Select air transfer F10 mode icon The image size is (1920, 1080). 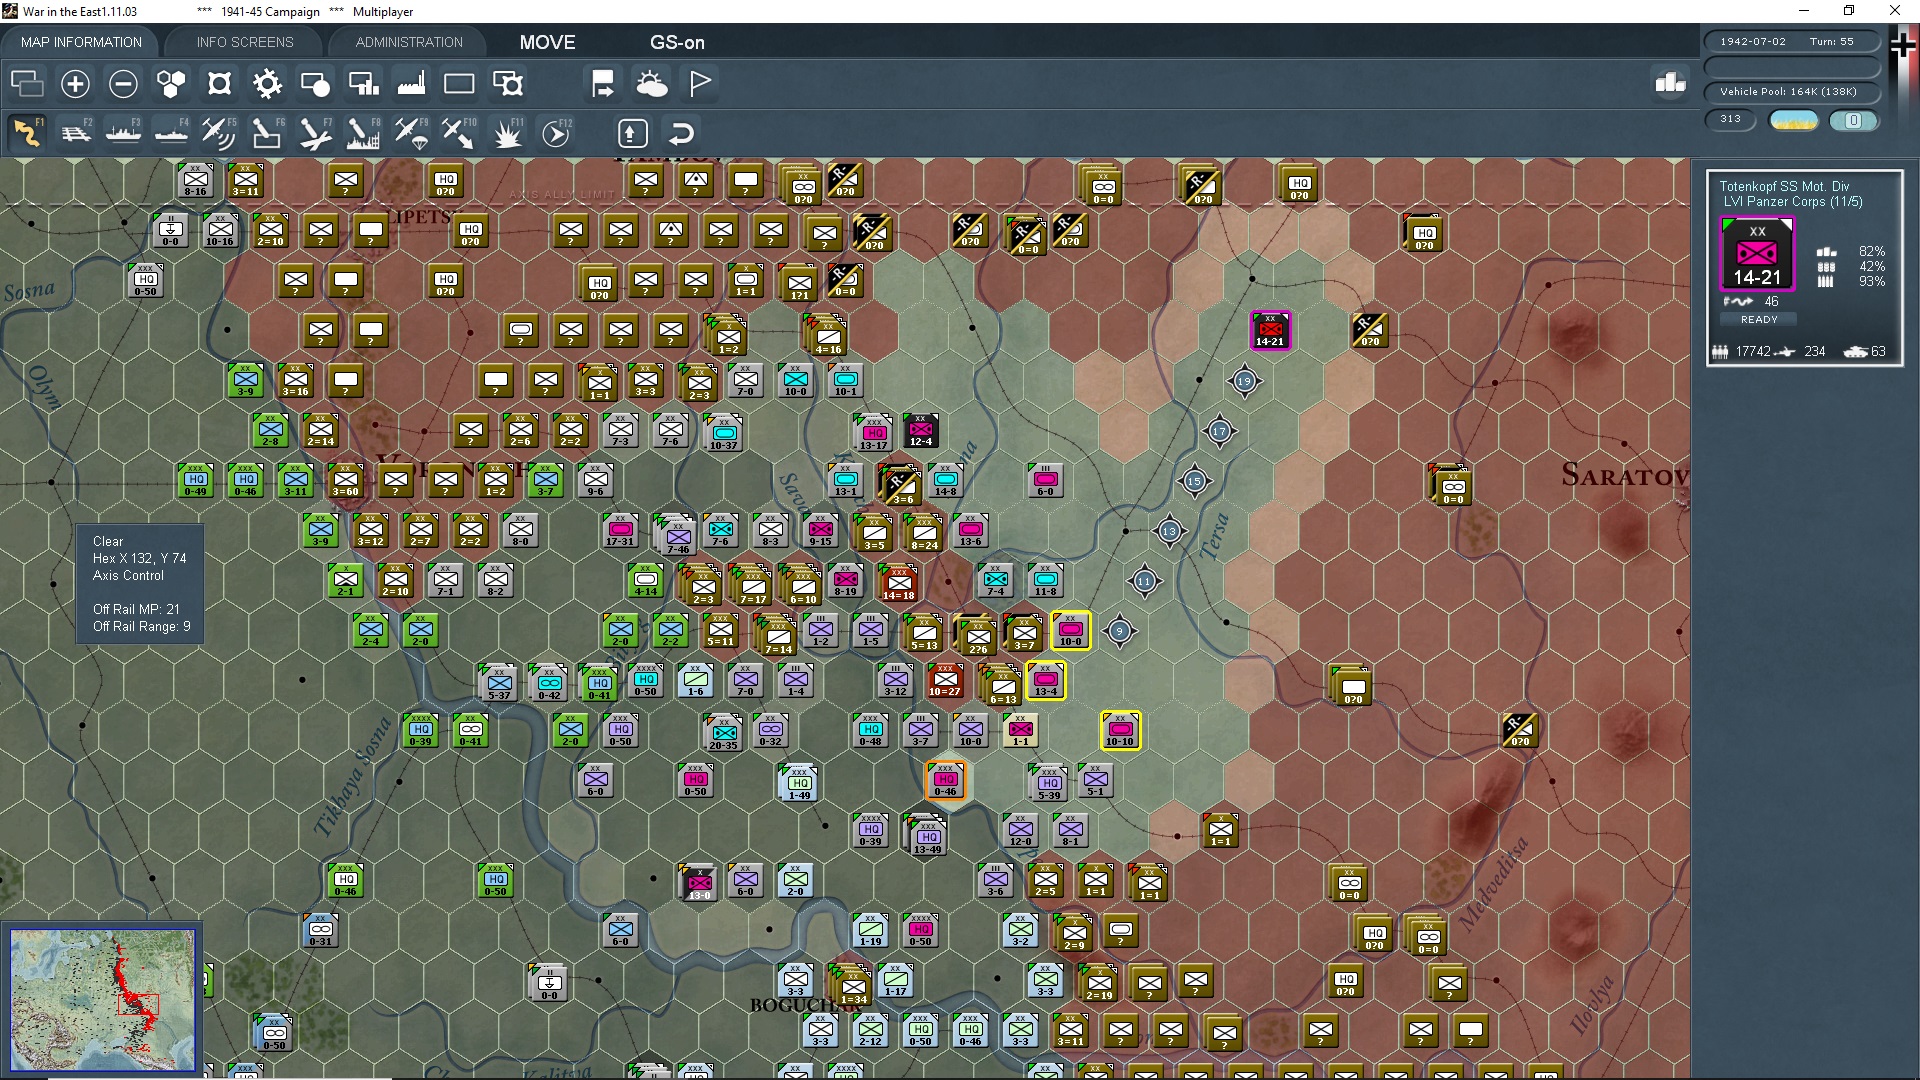pos(459,132)
